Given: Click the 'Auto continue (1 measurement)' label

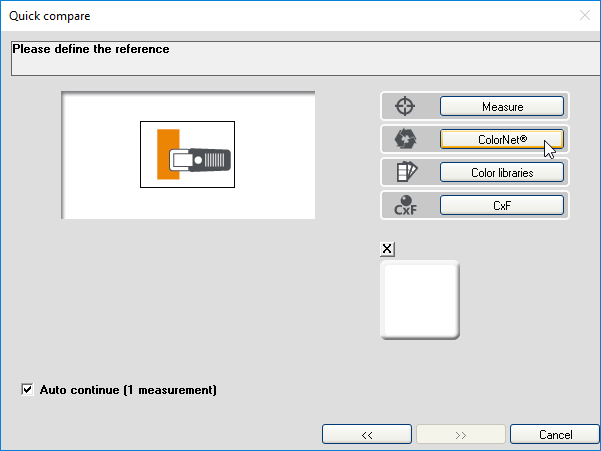Looking at the screenshot, I should [128, 390].
